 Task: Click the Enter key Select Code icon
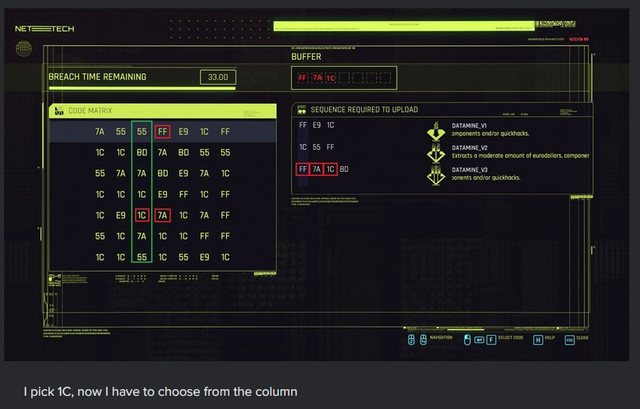tap(479, 340)
